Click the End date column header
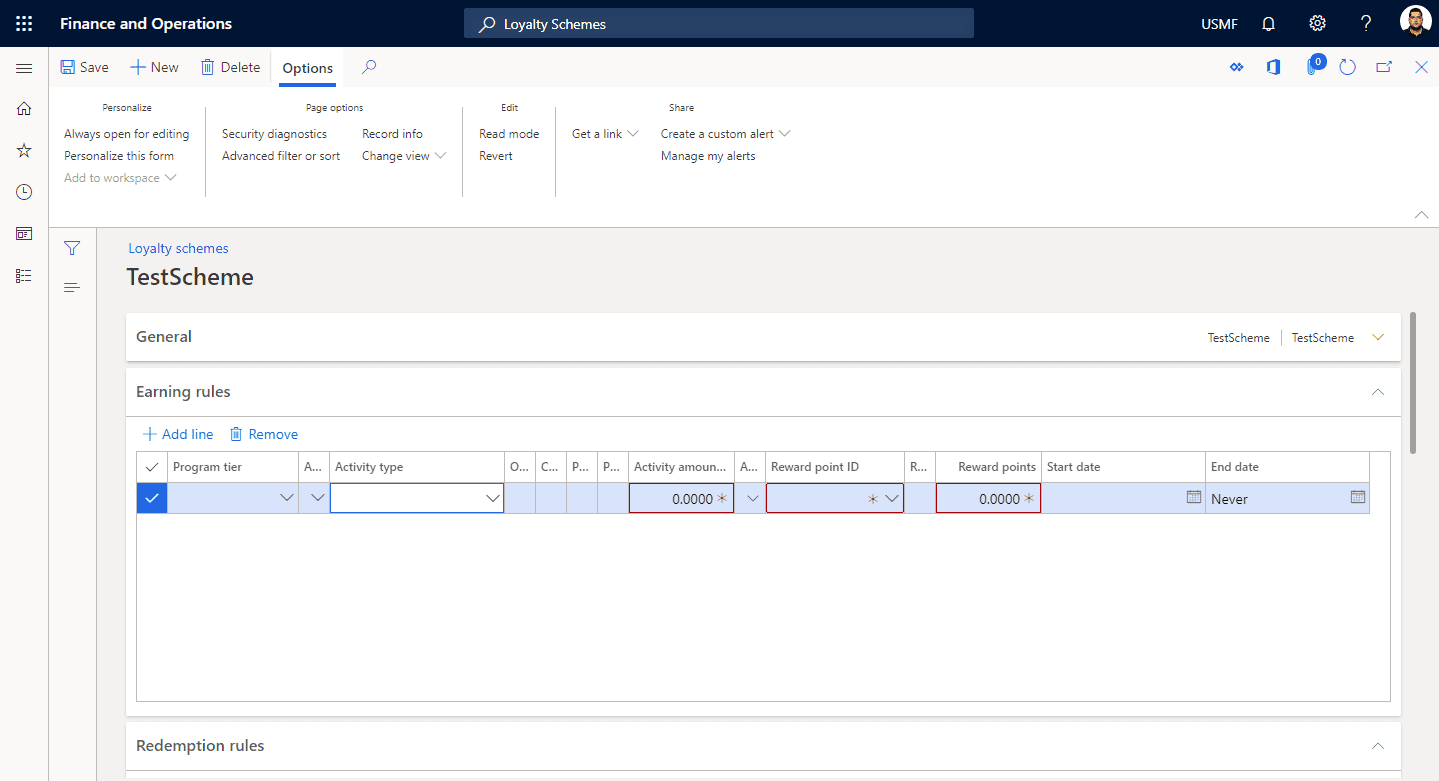The width and height of the screenshot is (1439, 781). [x=1287, y=467]
